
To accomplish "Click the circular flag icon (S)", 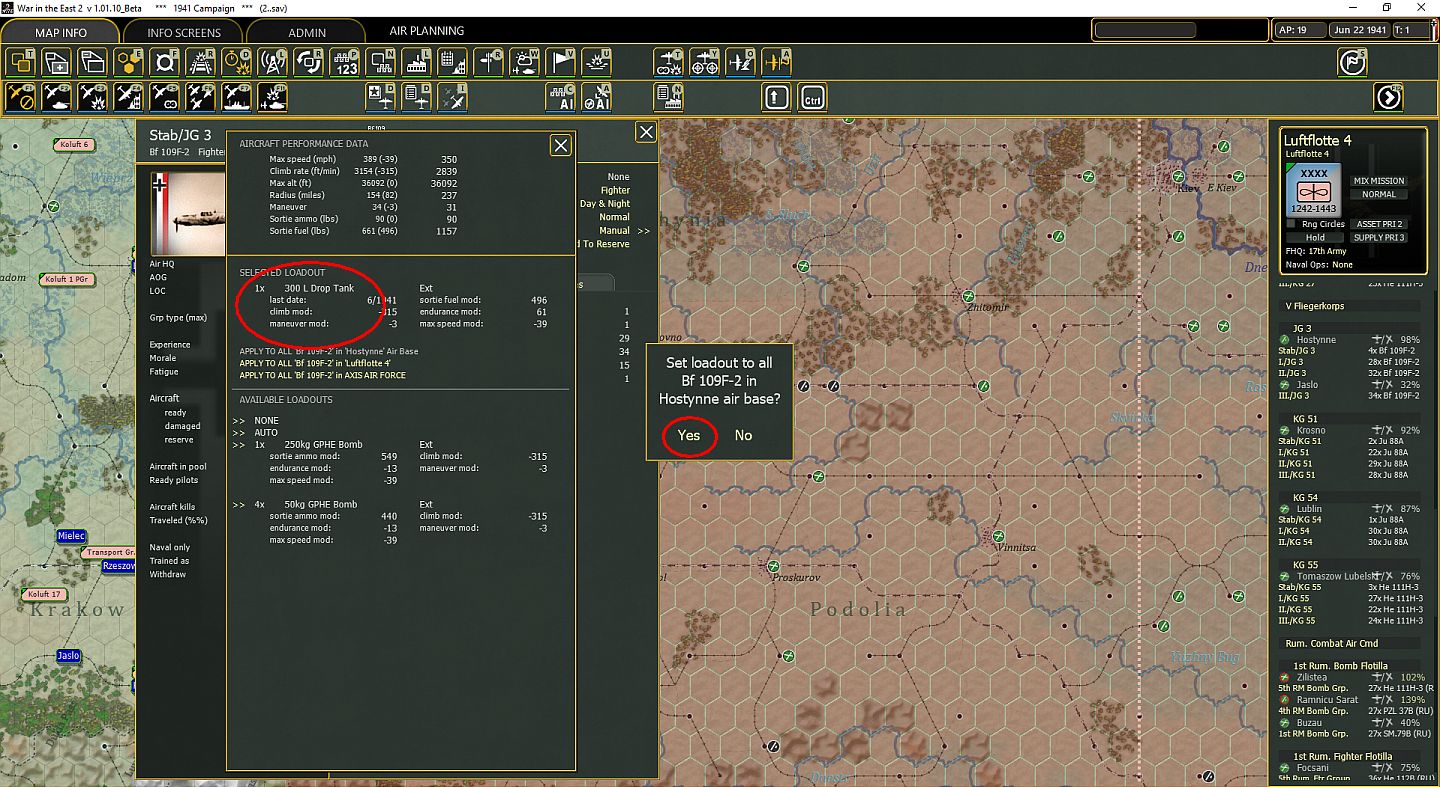I will pyautogui.click(x=1352, y=62).
